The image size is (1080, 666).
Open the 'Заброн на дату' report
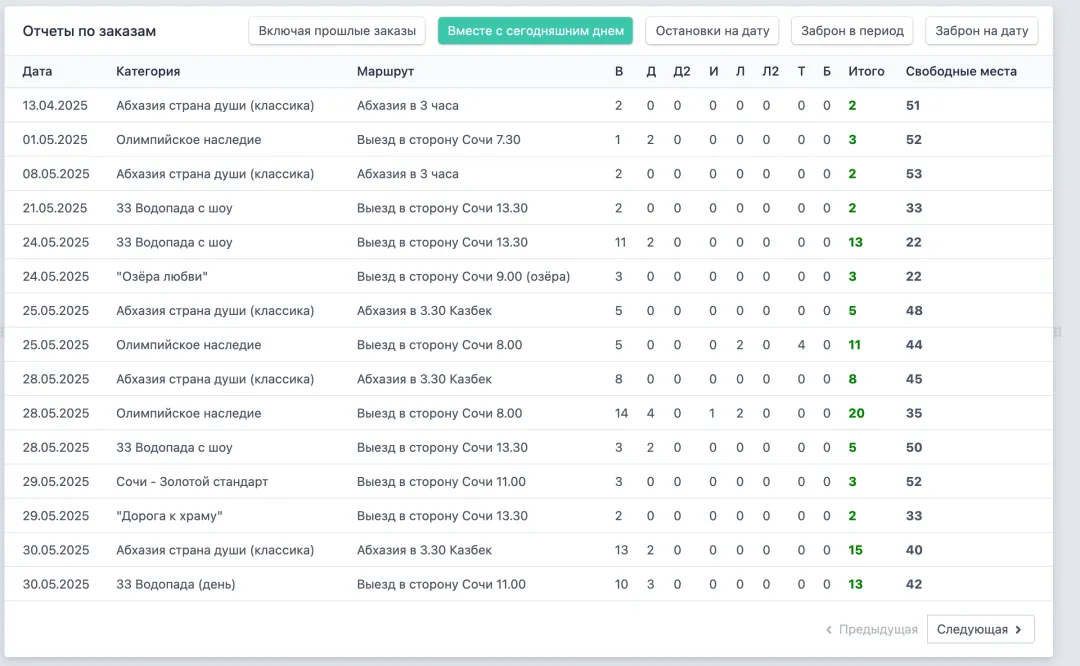[x=982, y=31]
